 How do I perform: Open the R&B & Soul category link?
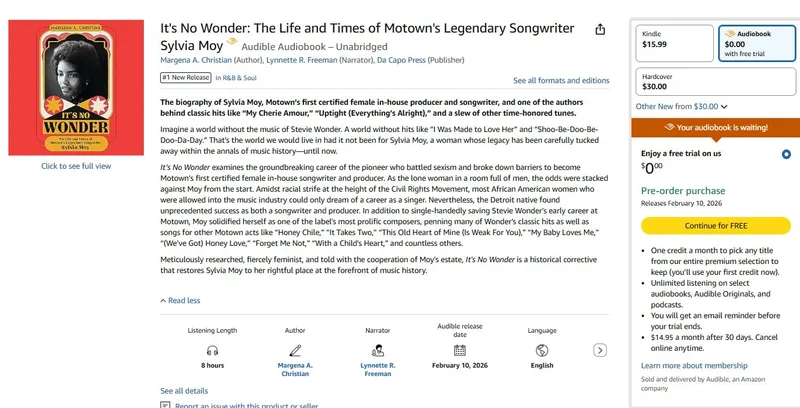coord(239,78)
